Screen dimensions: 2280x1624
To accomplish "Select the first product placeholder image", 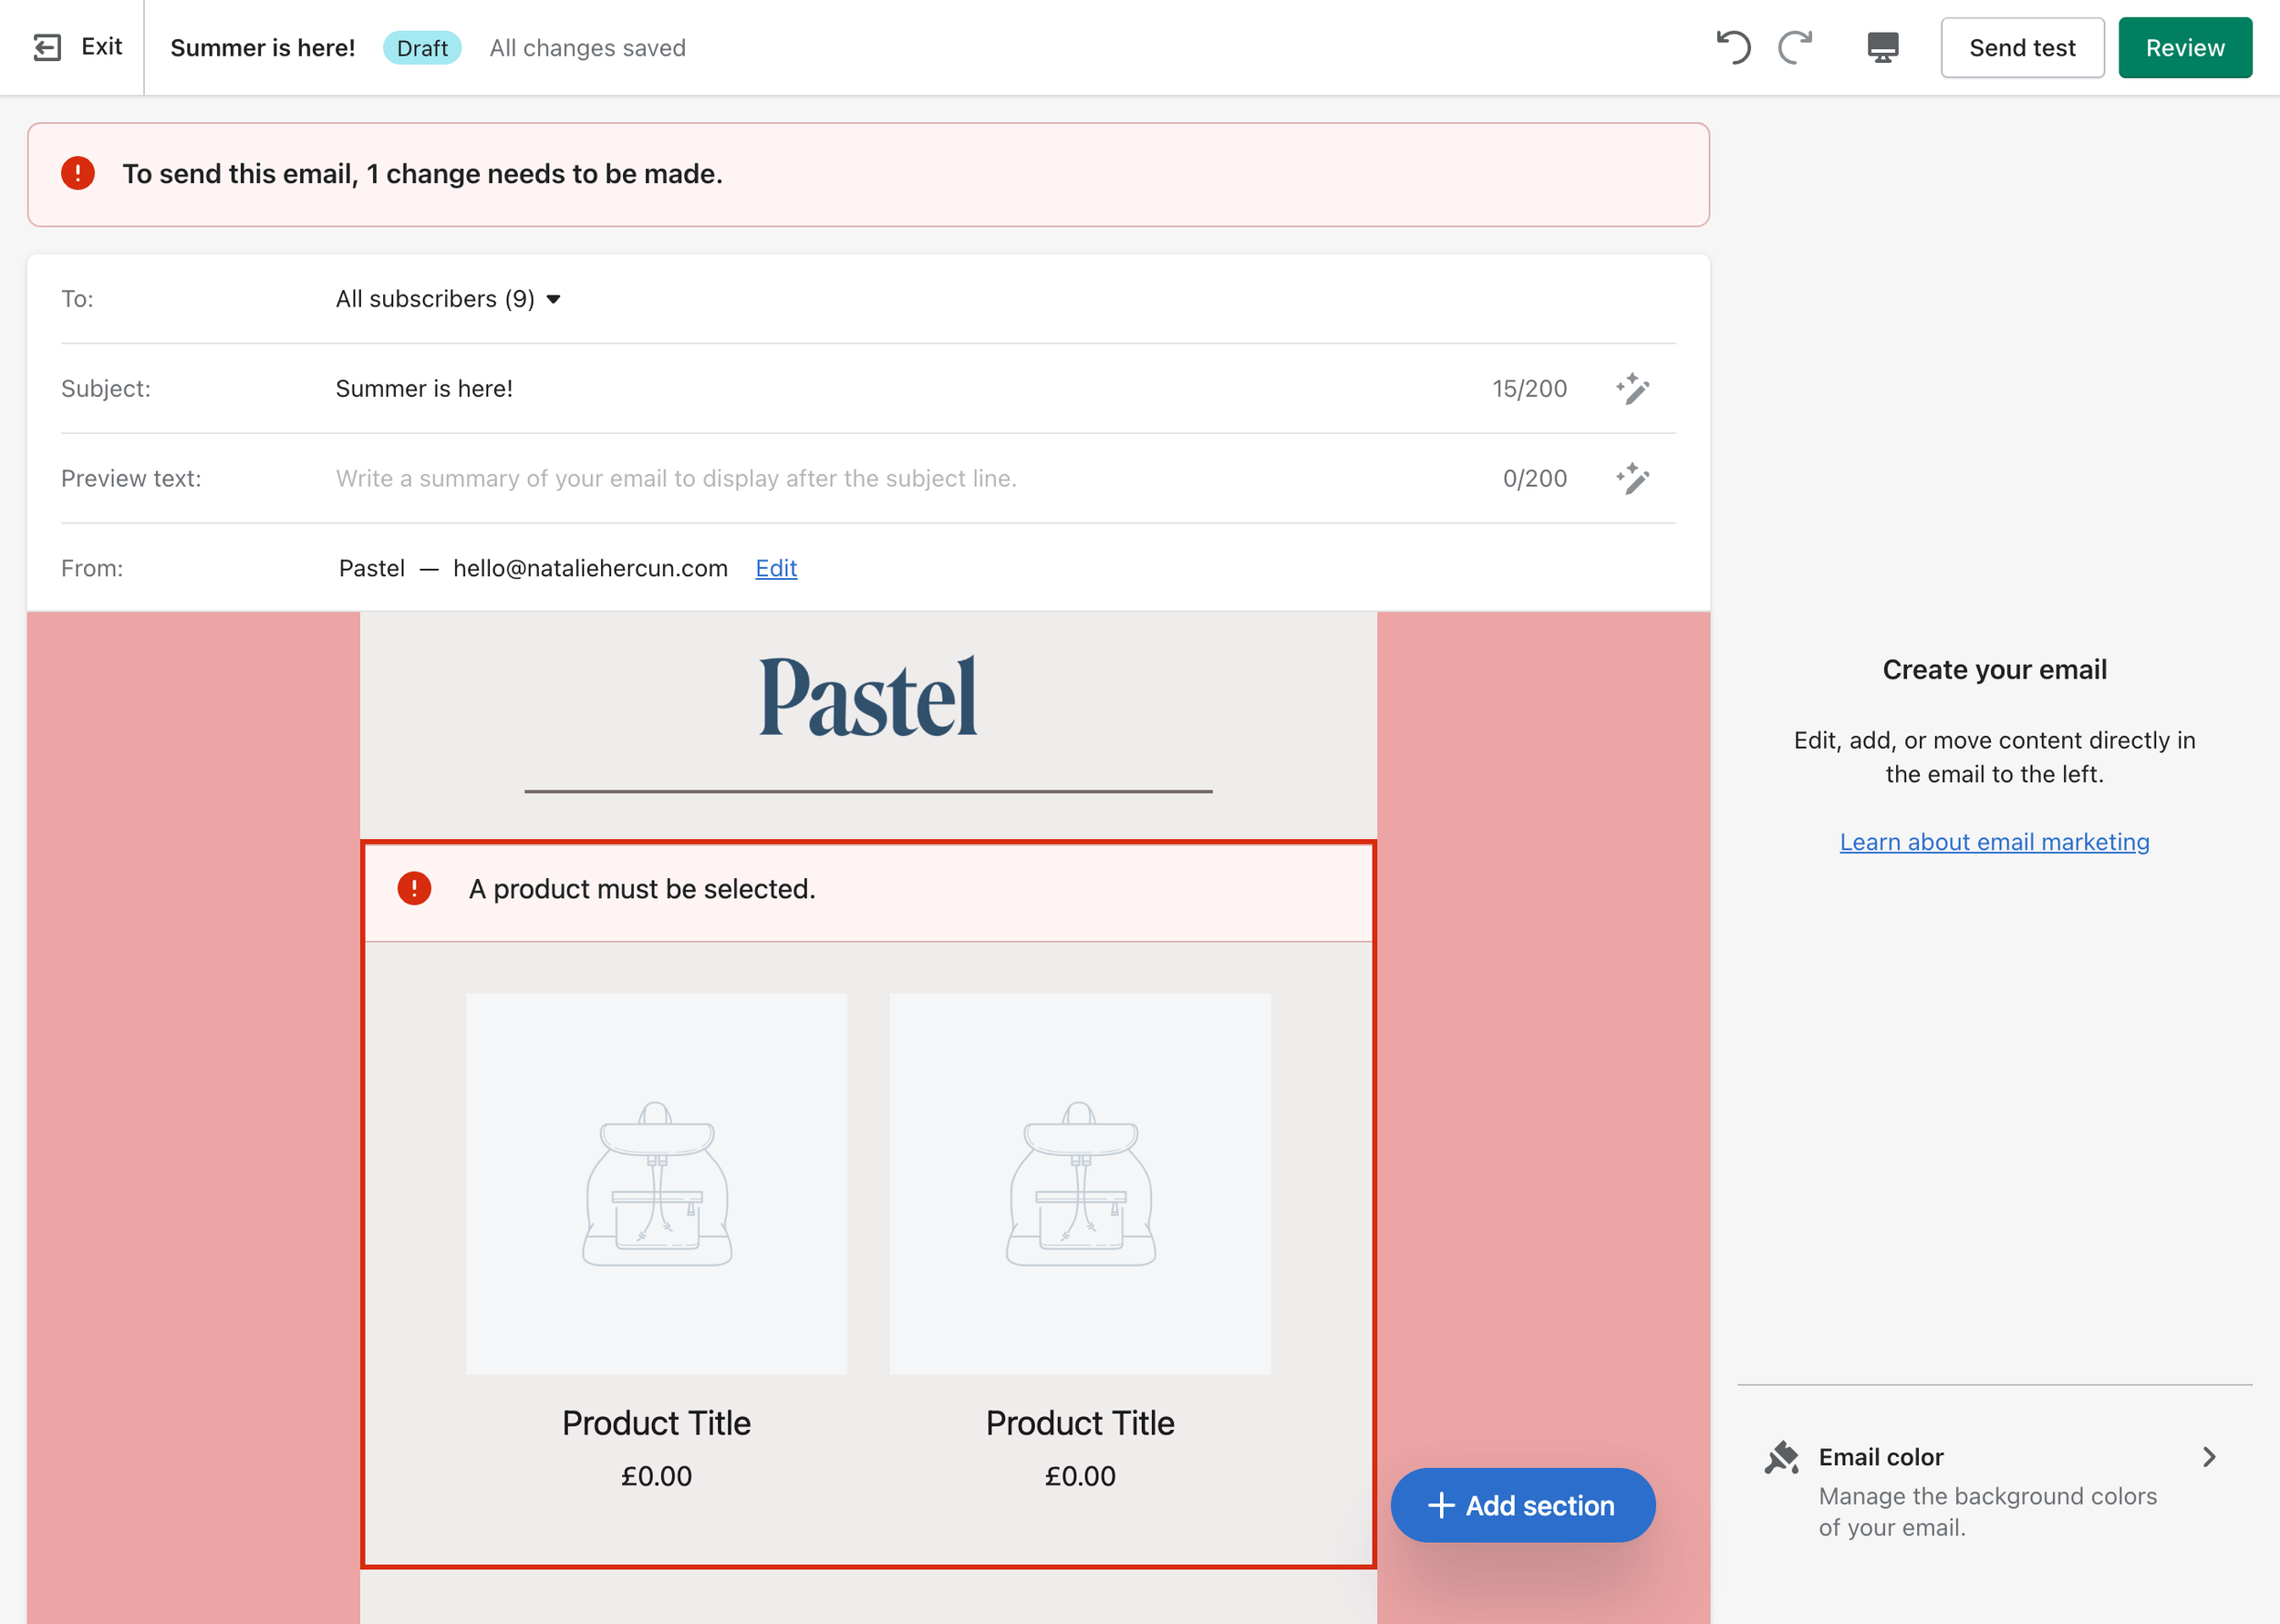I will click(x=656, y=1183).
